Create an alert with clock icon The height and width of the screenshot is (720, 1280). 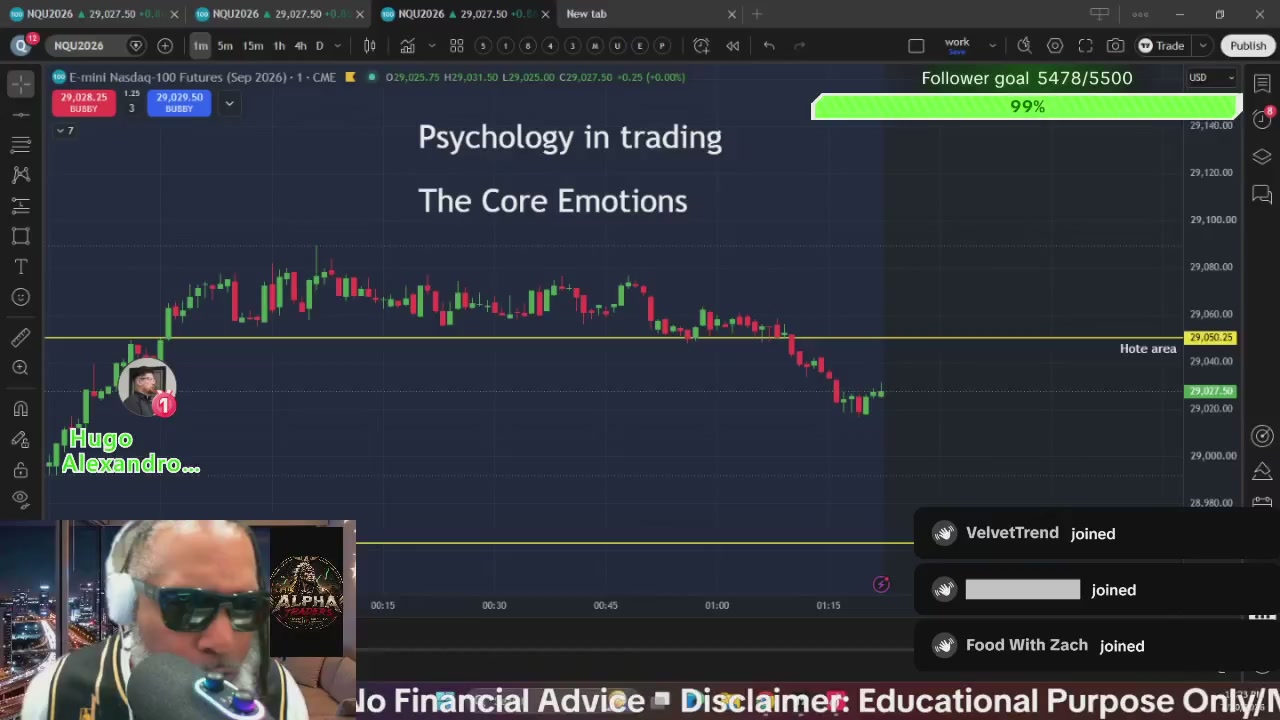click(x=701, y=46)
